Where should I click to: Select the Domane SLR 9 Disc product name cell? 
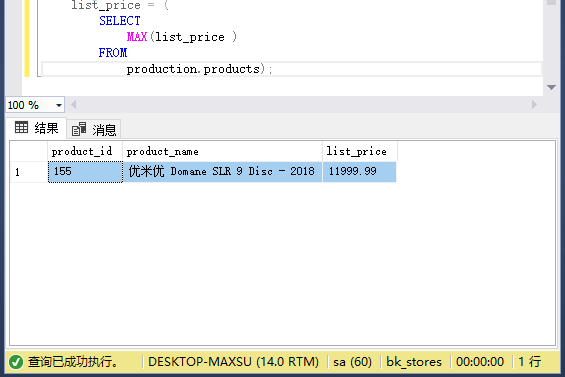(222, 172)
